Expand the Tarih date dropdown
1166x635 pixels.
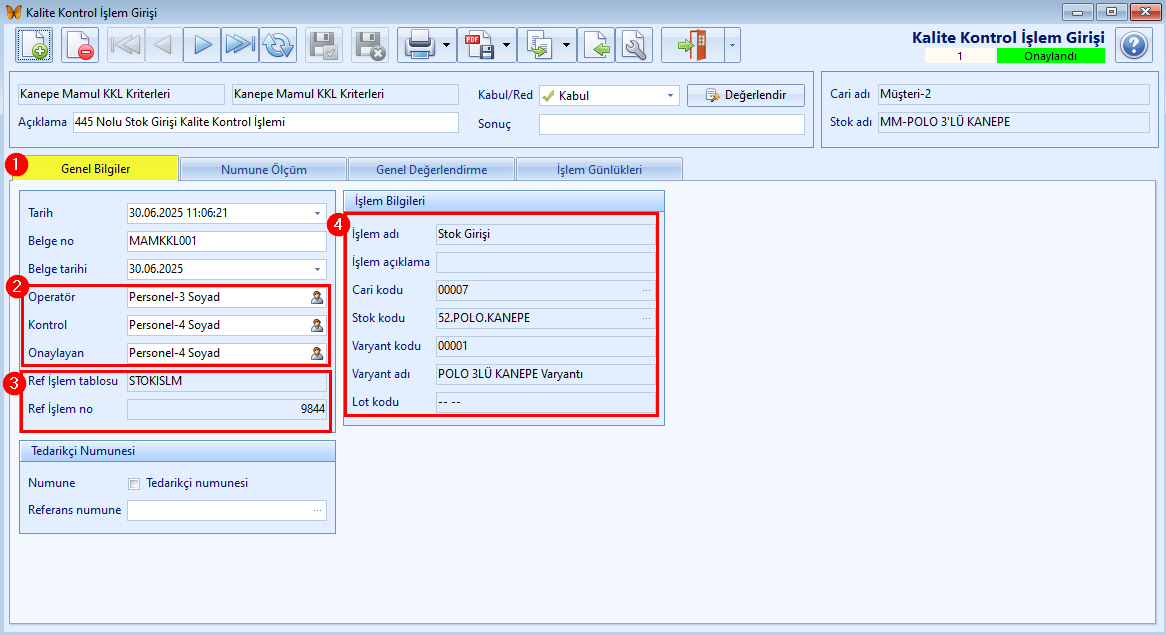[x=318, y=213]
